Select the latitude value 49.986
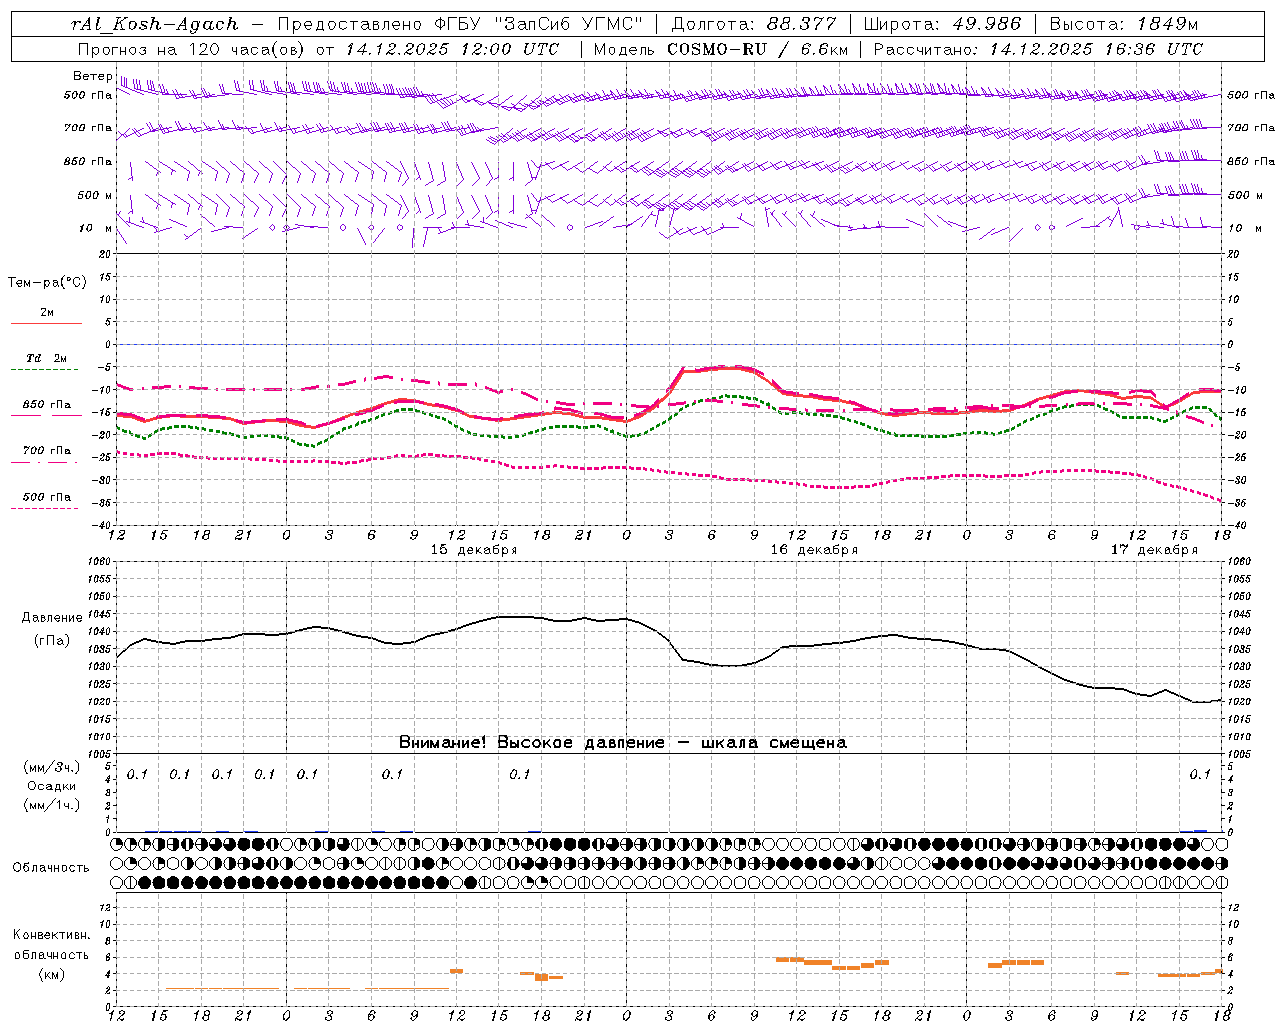Image resolution: width=1280 pixels, height=1024 pixels. click(986, 24)
